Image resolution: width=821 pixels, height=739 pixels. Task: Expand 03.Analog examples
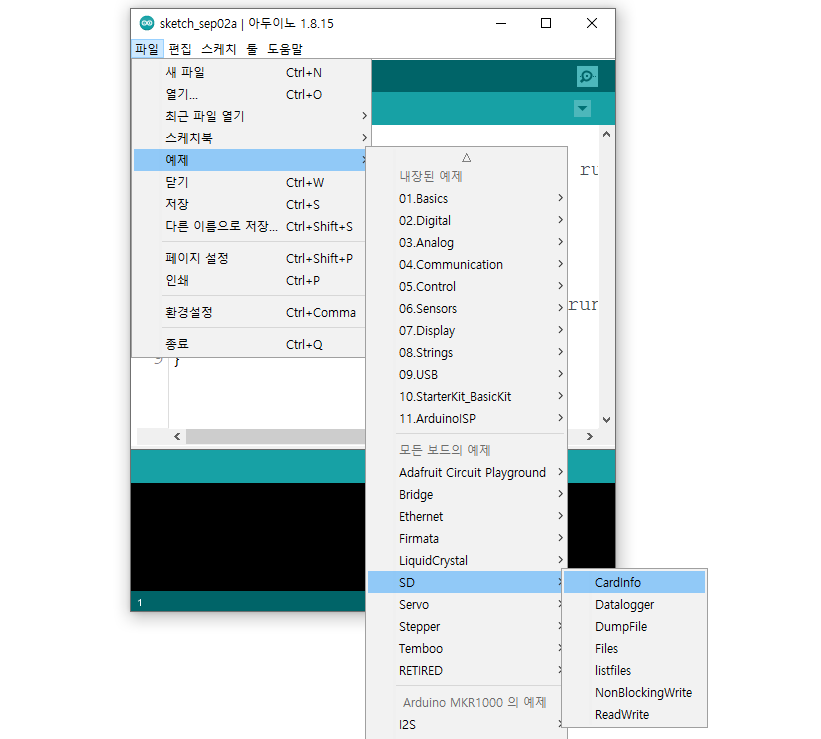(x=467, y=242)
